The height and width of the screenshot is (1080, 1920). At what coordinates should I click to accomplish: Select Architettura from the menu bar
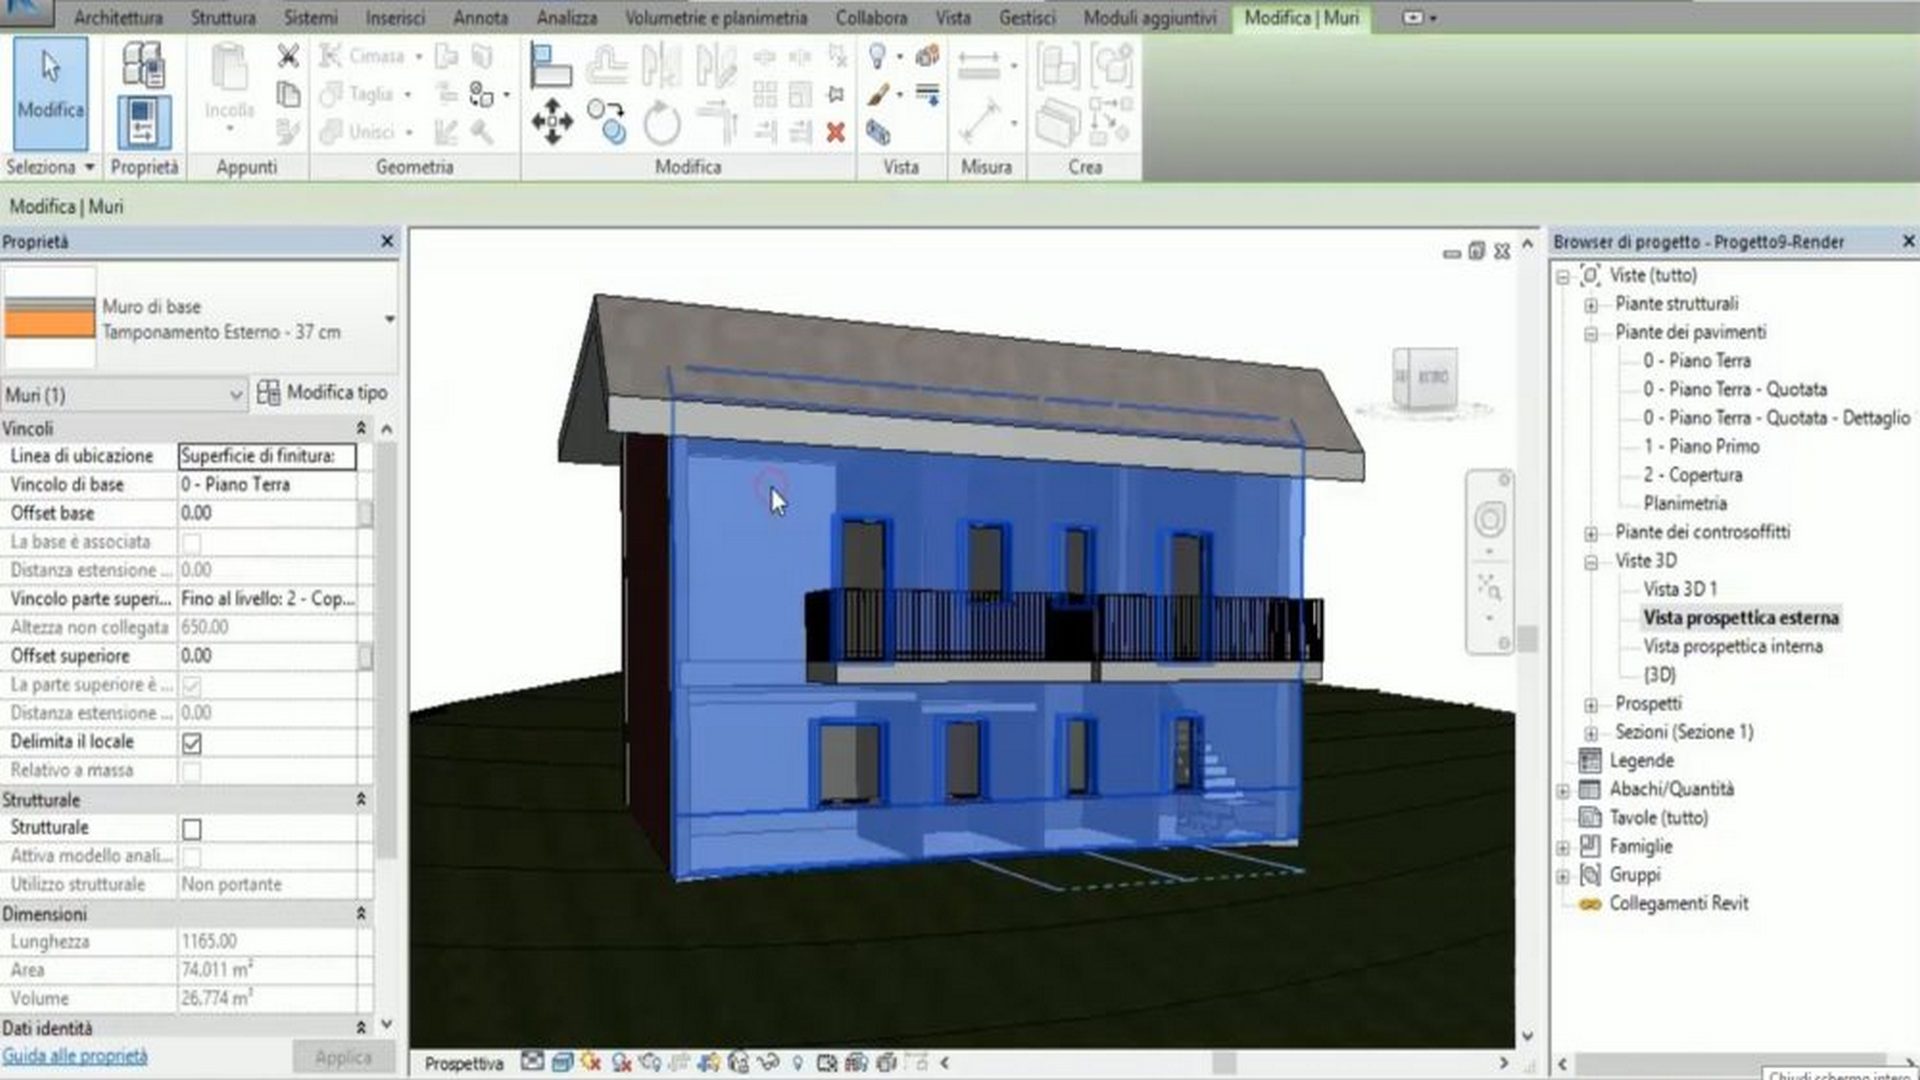(x=117, y=17)
